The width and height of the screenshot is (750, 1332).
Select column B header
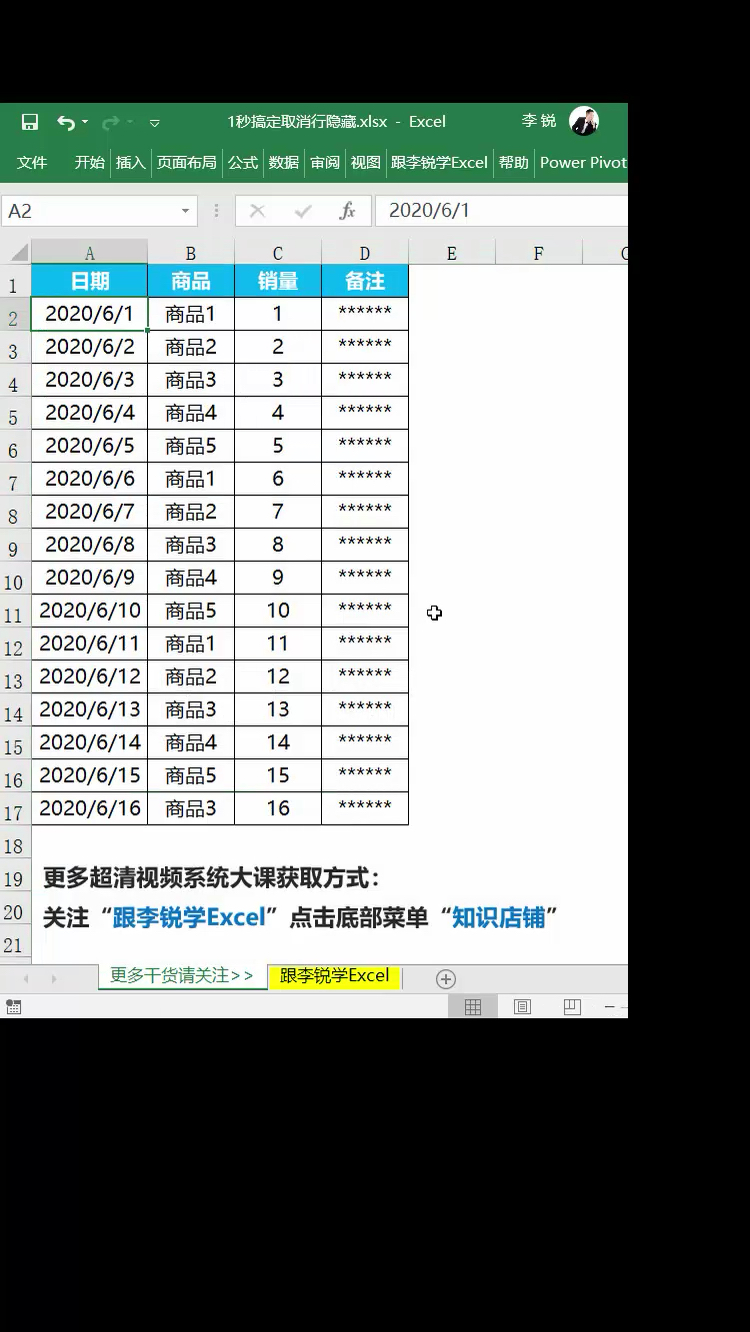coord(191,253)
